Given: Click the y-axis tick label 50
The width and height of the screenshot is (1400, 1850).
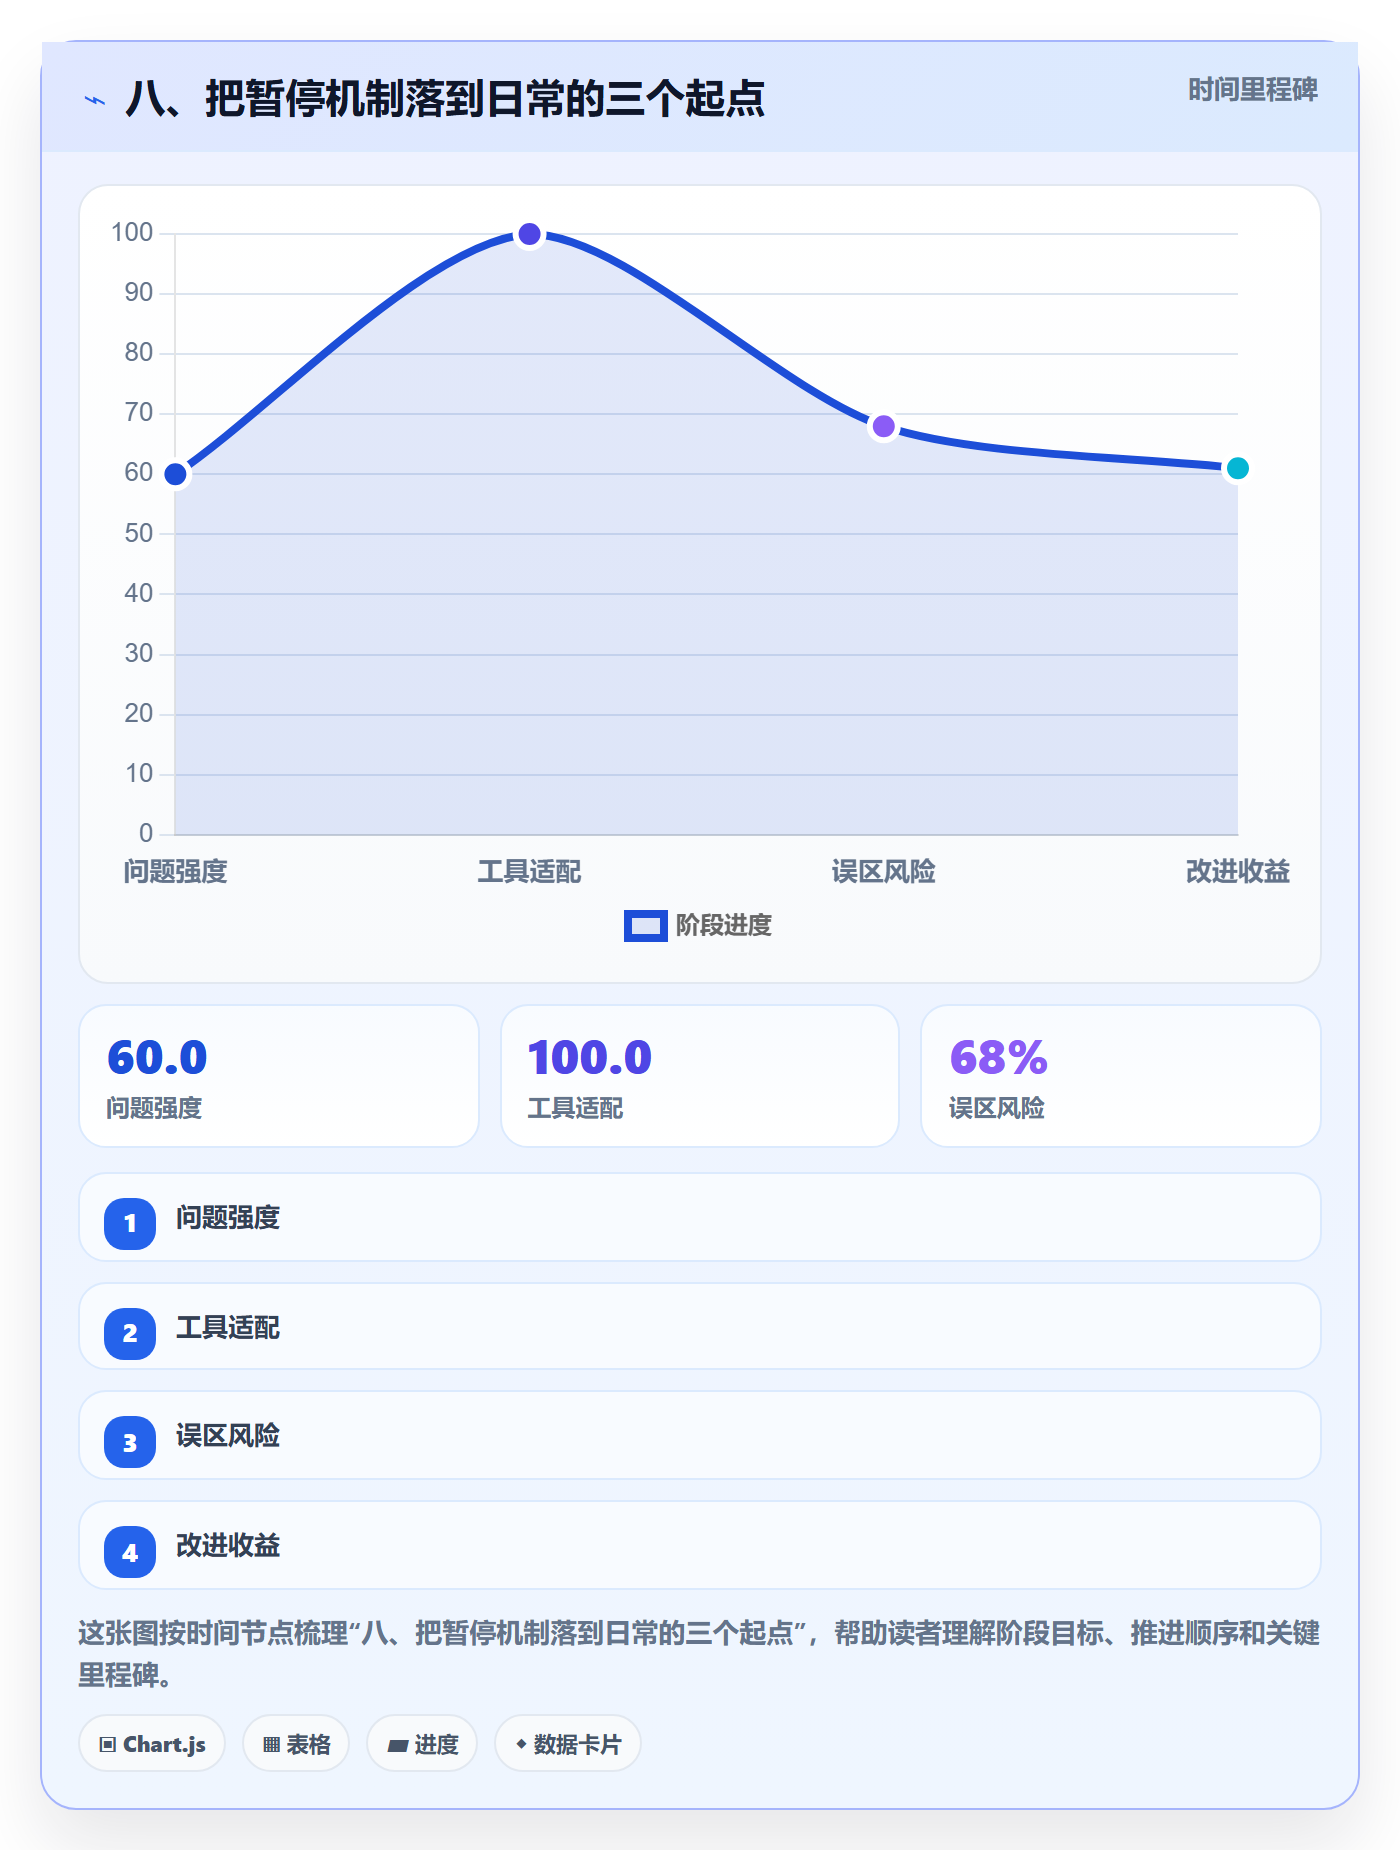Looking at the screenshot, I should pos(139,533).
